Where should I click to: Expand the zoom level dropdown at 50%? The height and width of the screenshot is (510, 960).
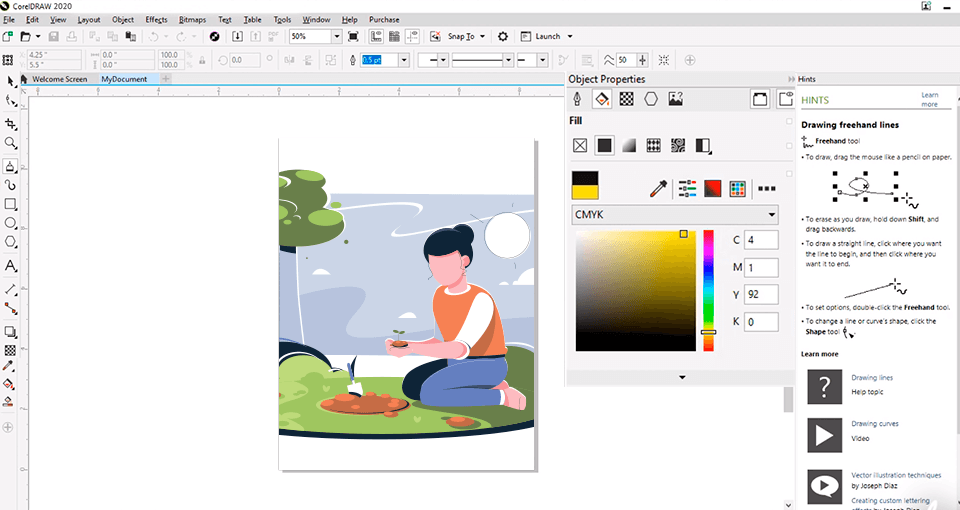(351, 36)
